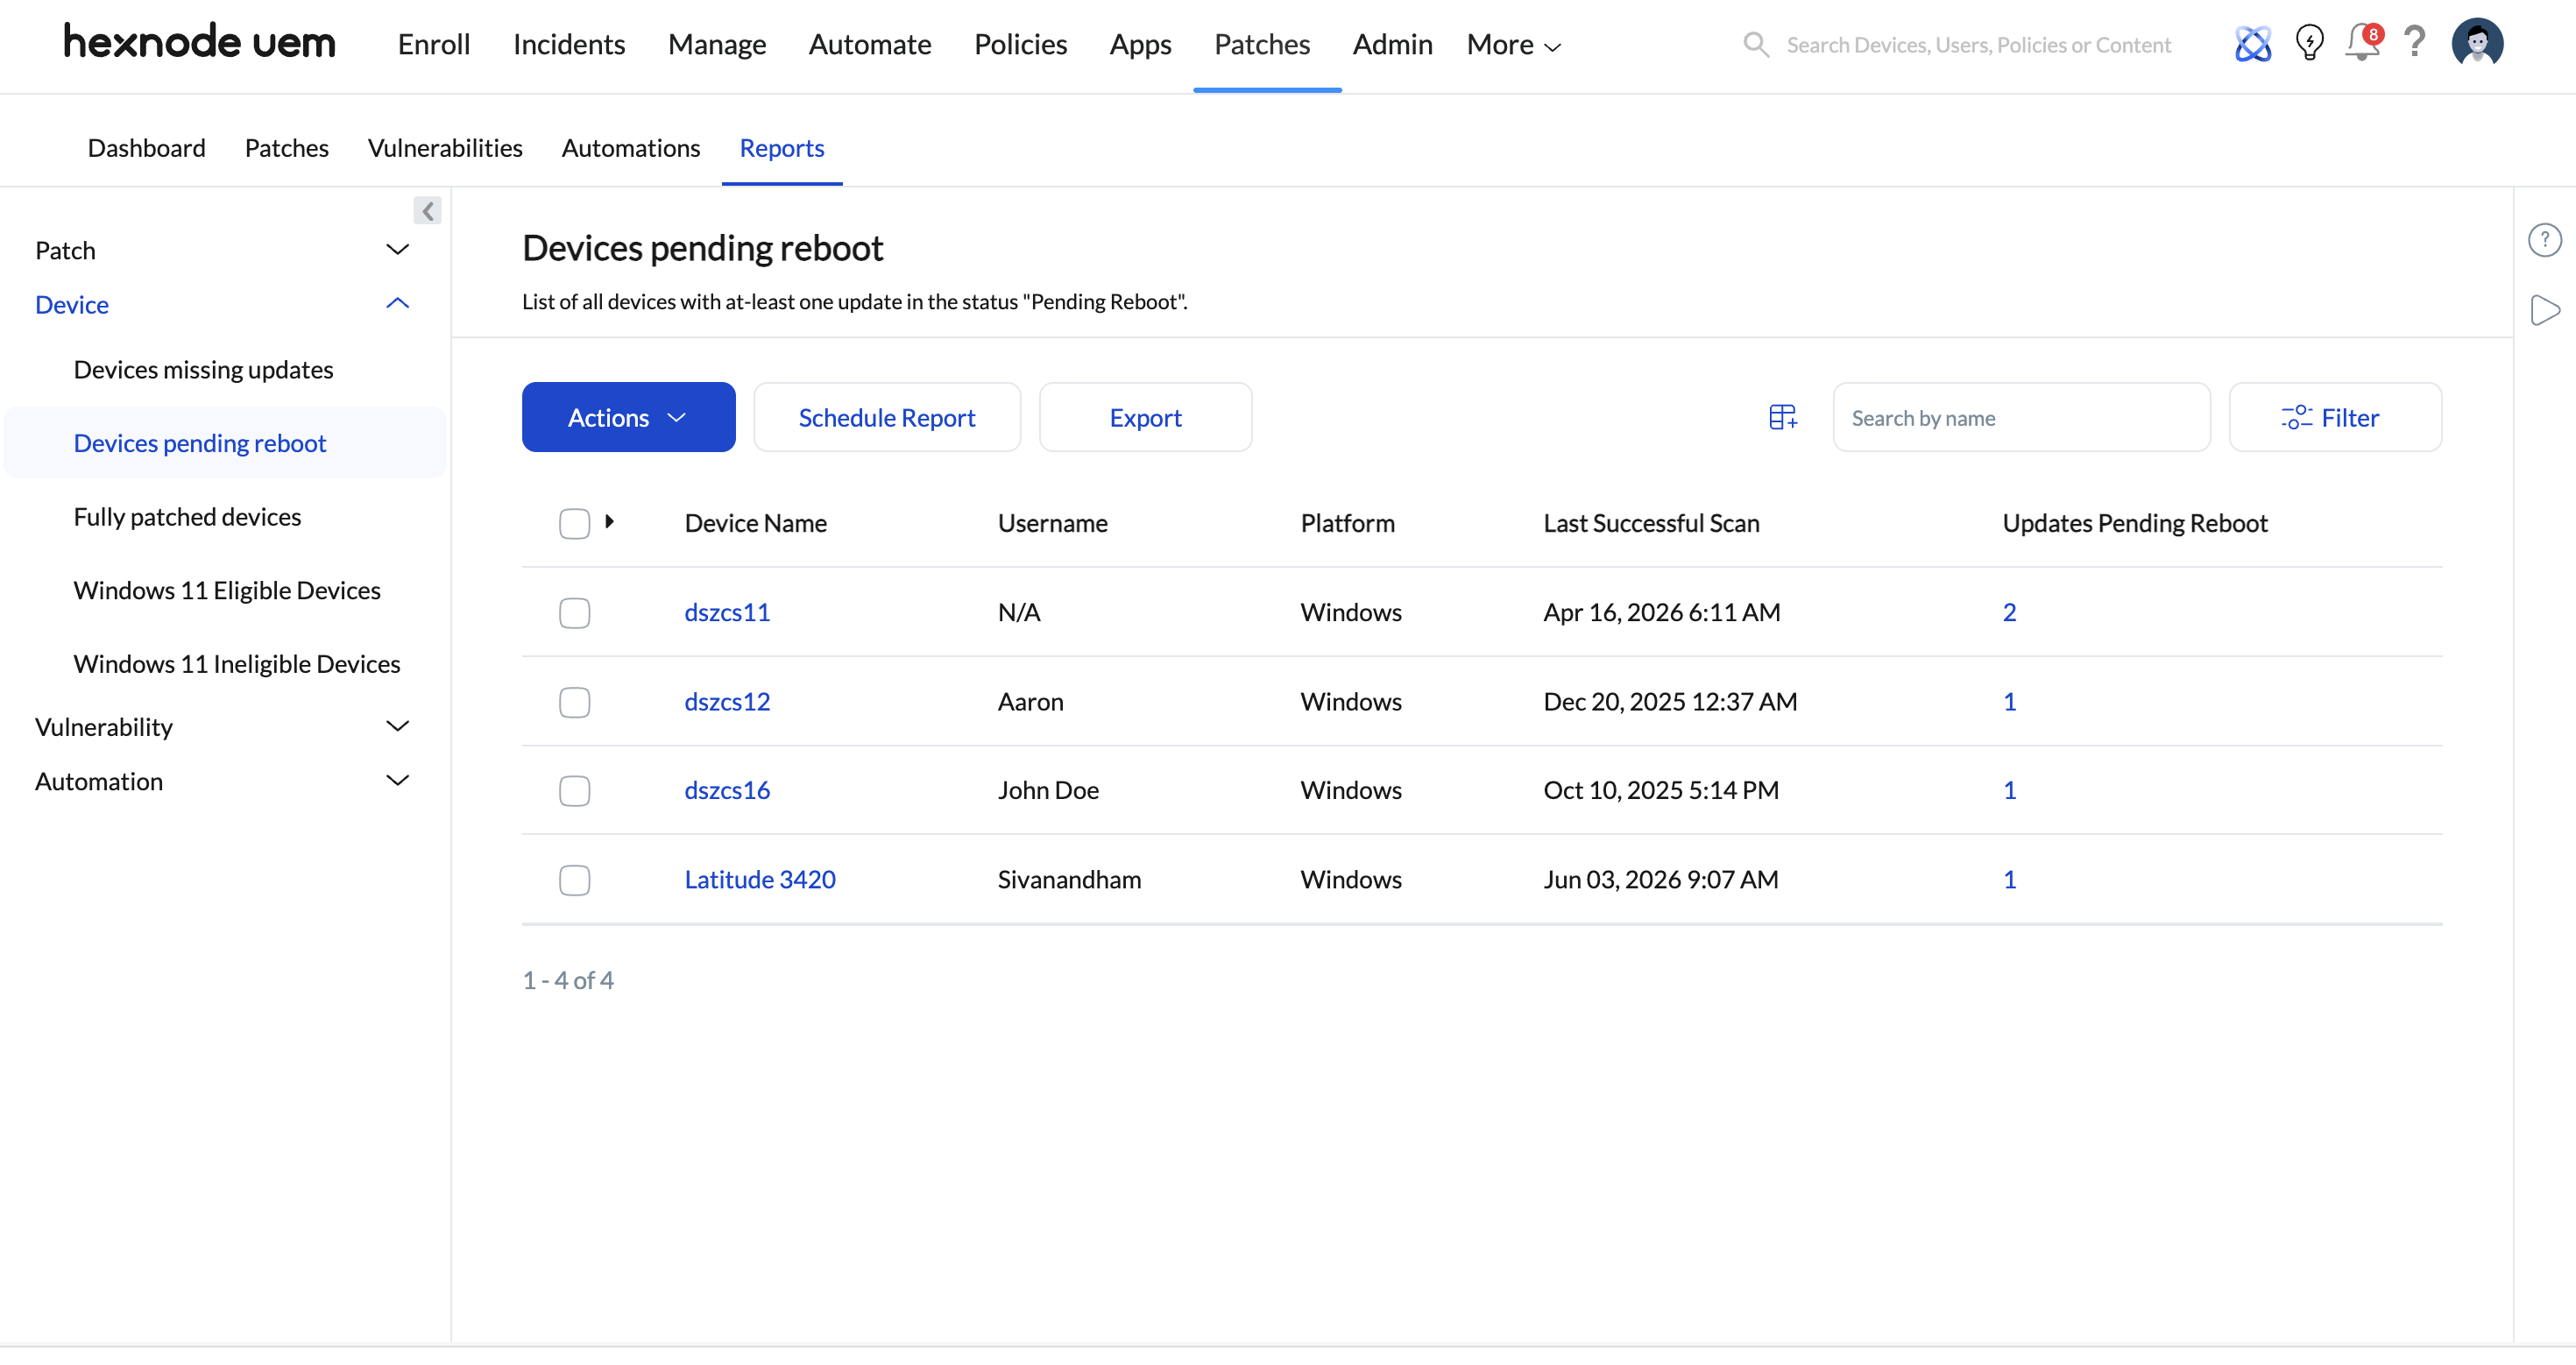
Task: Click the Search by name field
Action: point(2021,417)
